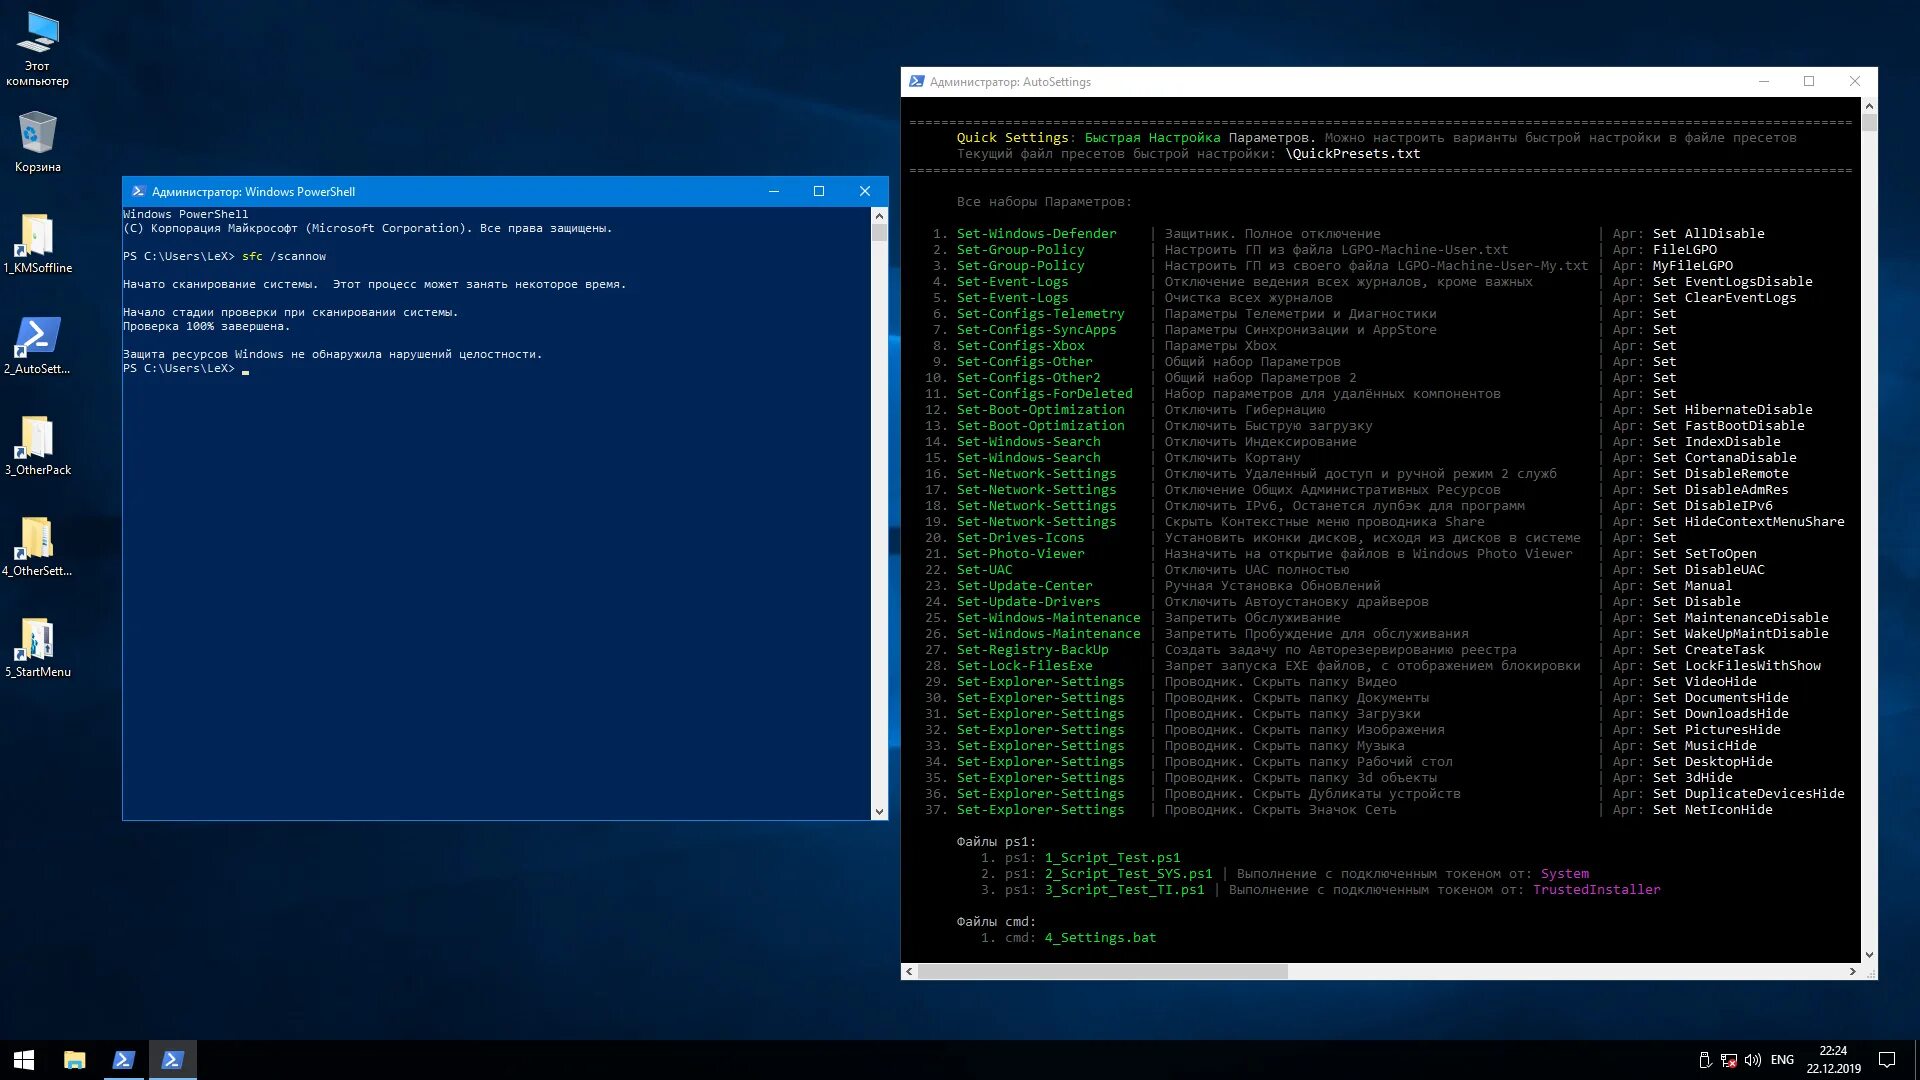The height and width of the screenshot is (1080, 1920).
Task: Open the notification action center
Action: coord(1886,1060)
